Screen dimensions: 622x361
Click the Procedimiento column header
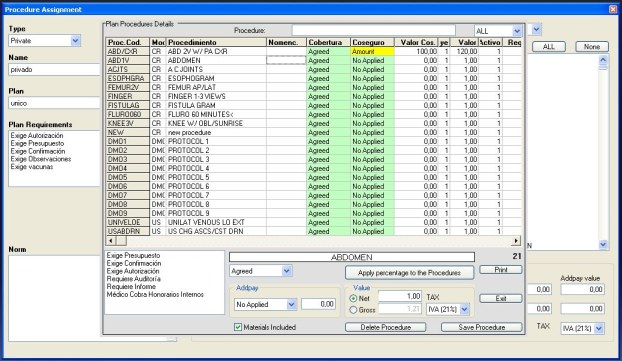[x=216, y=42]
